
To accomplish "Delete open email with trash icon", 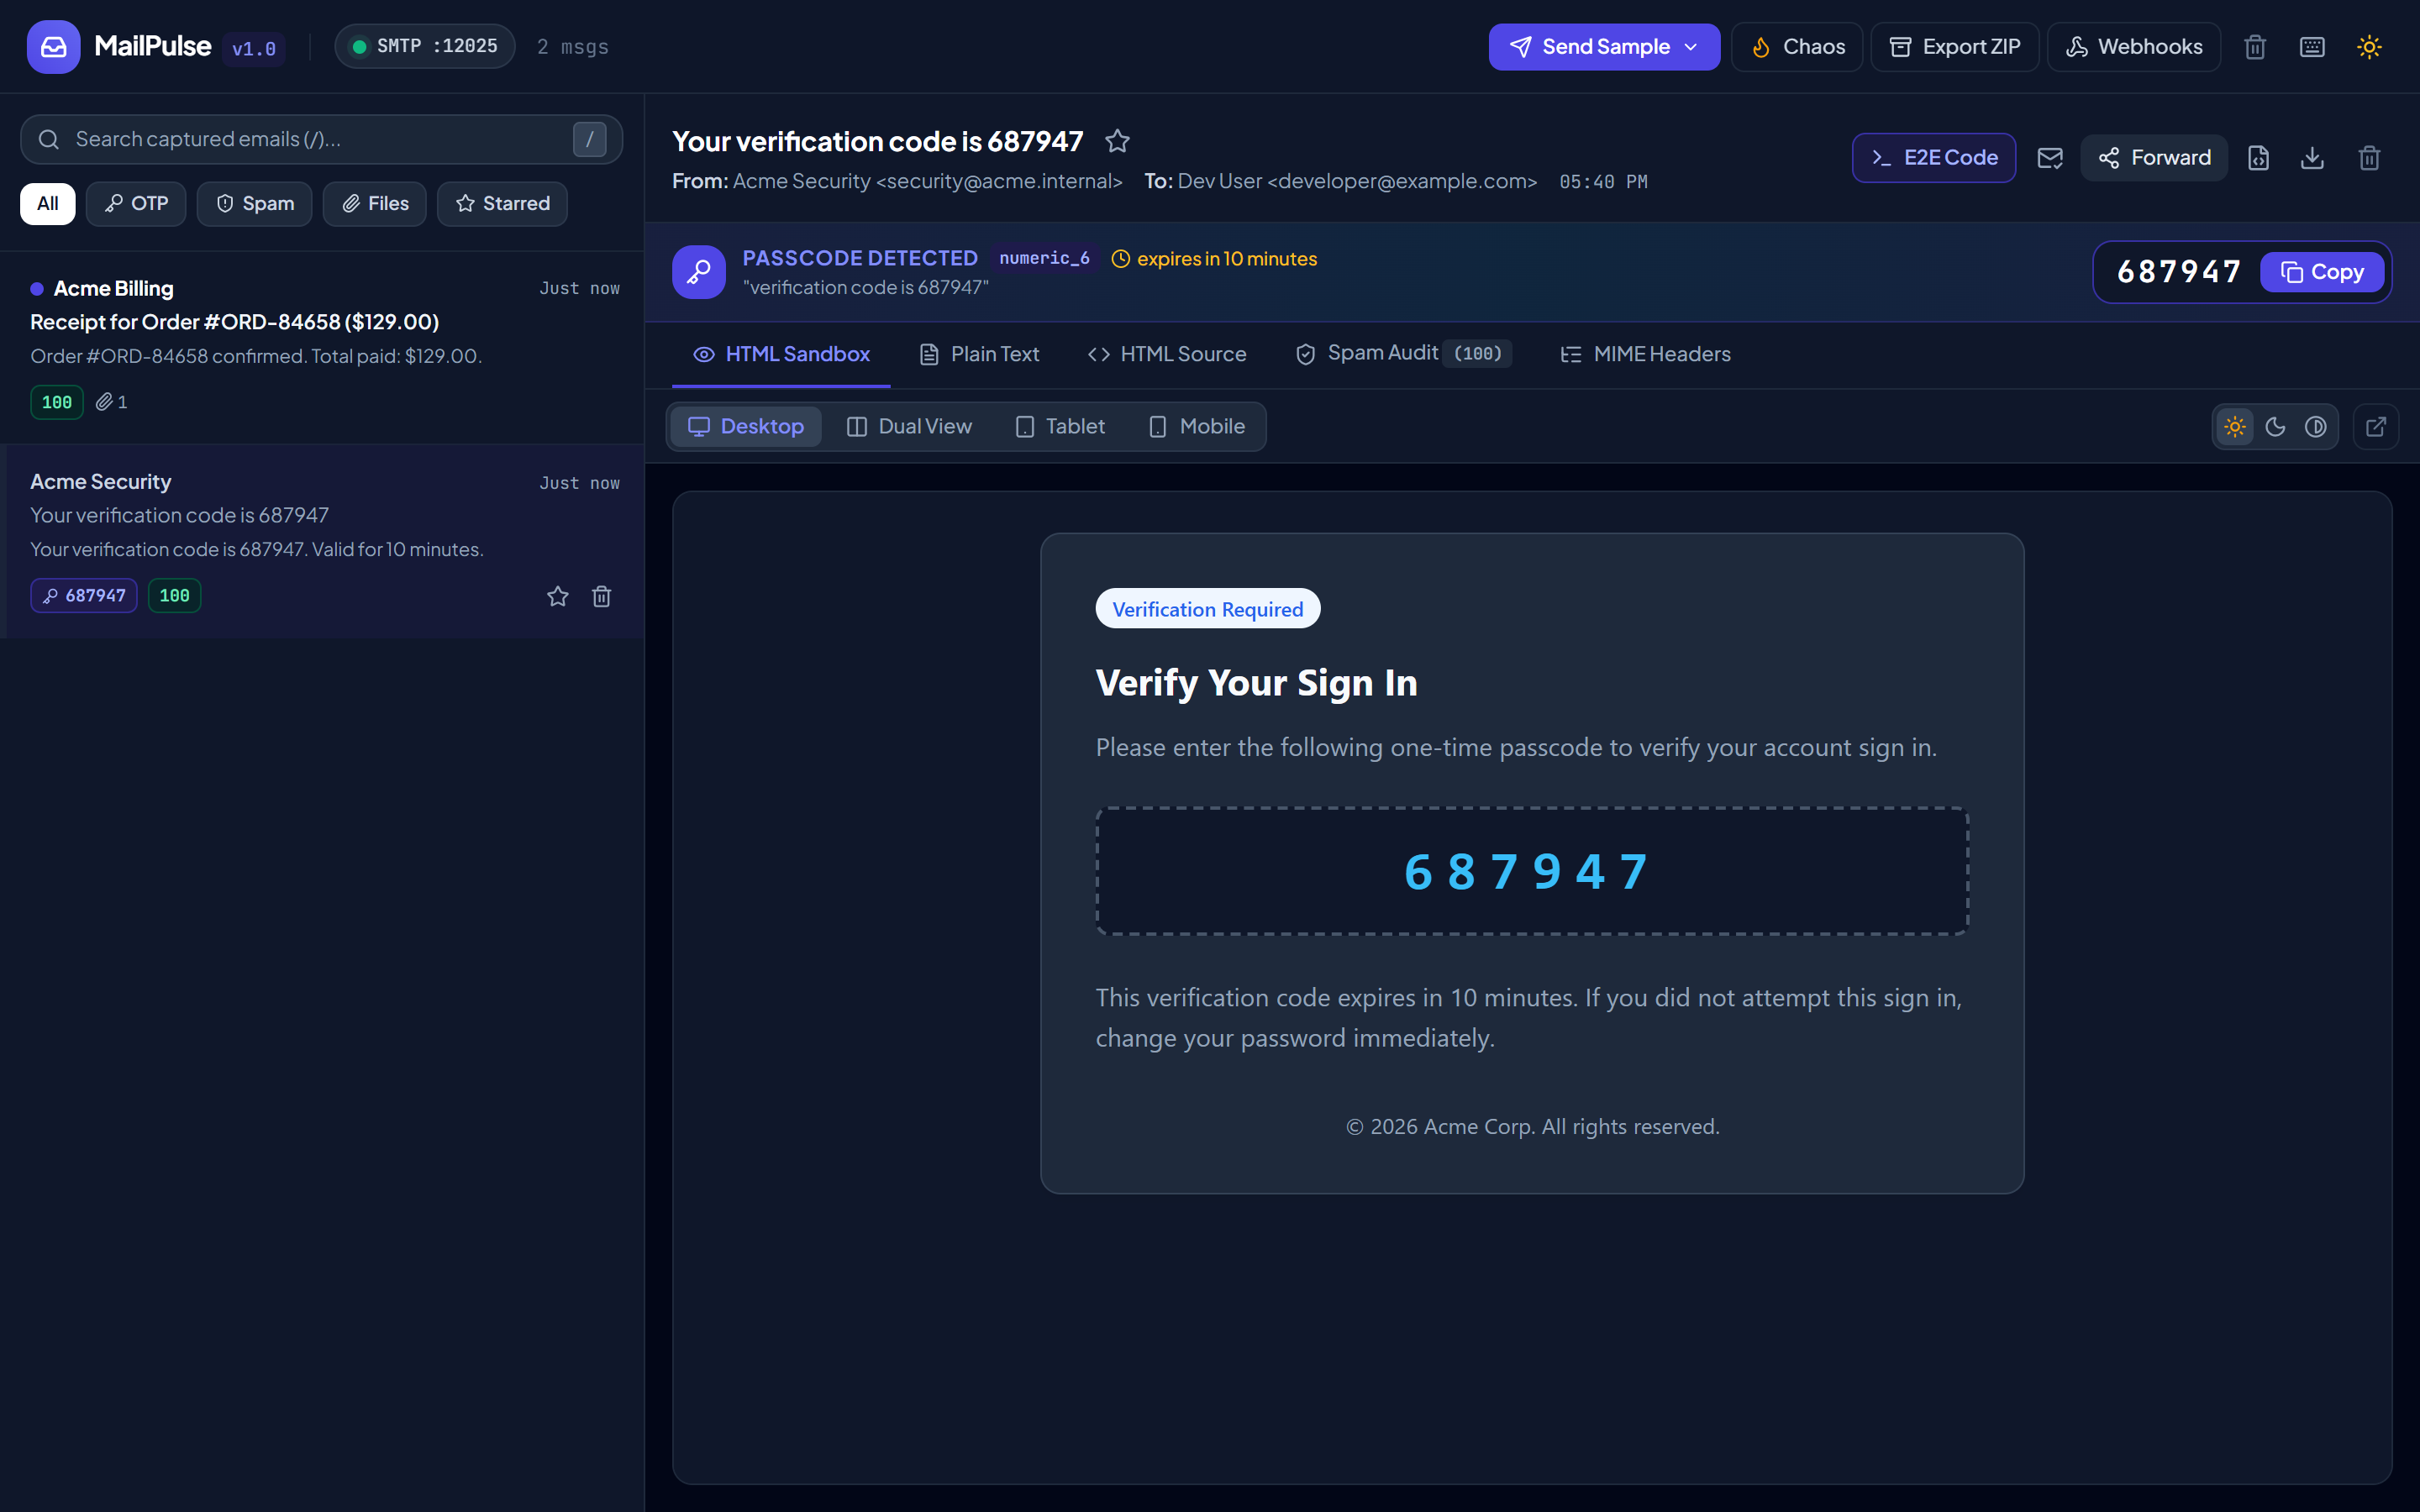I will [x=2369, y=158].
